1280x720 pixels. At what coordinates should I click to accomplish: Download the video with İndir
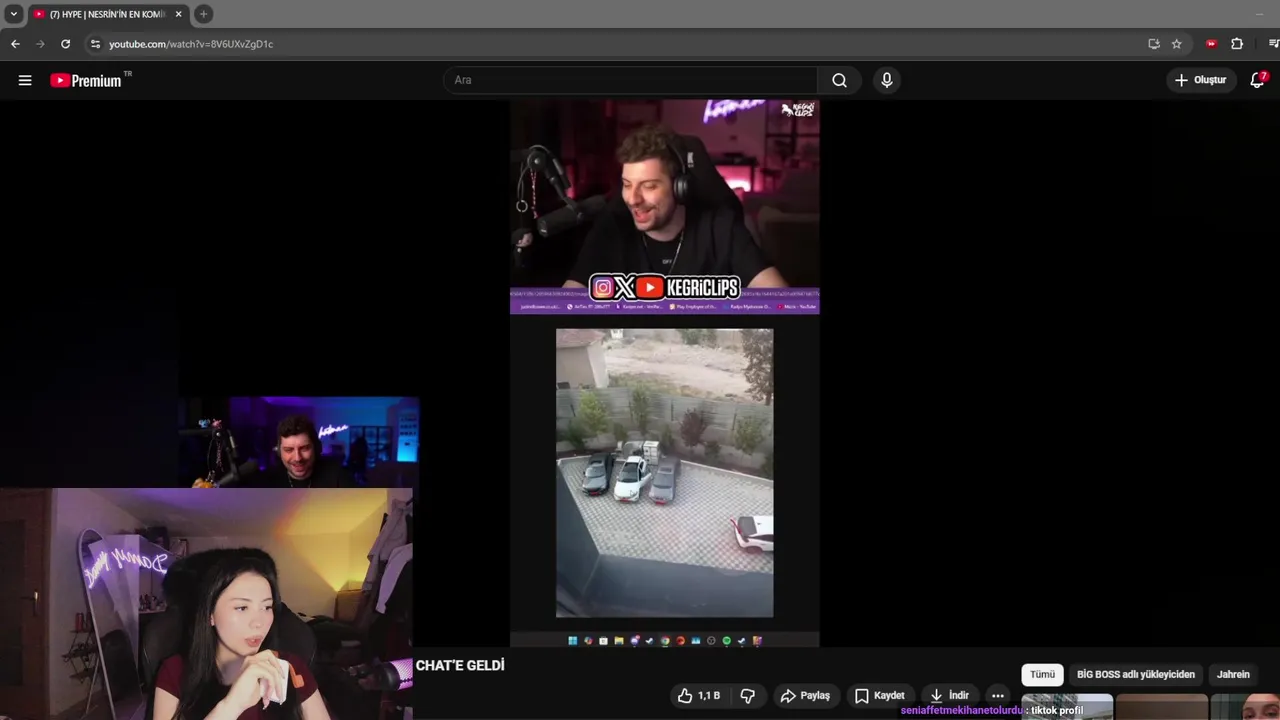[x=948, y=695]
